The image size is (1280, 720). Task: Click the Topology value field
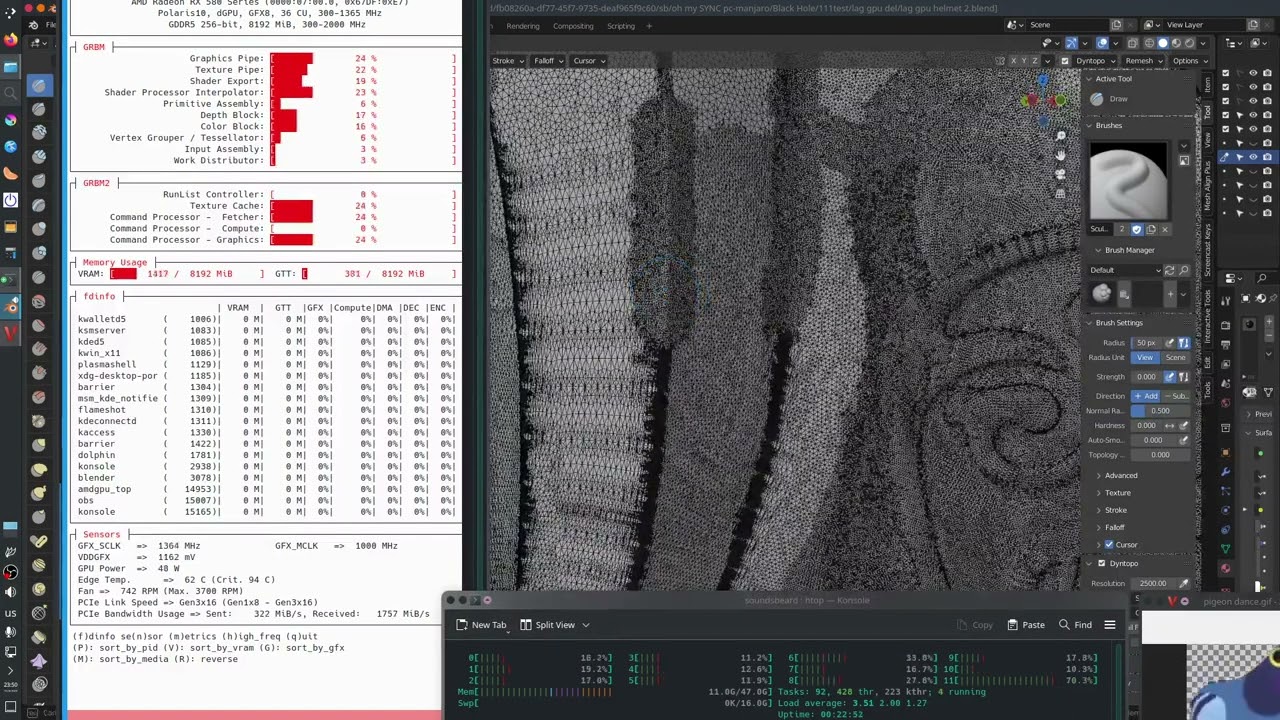click(x=1160, y=455)
